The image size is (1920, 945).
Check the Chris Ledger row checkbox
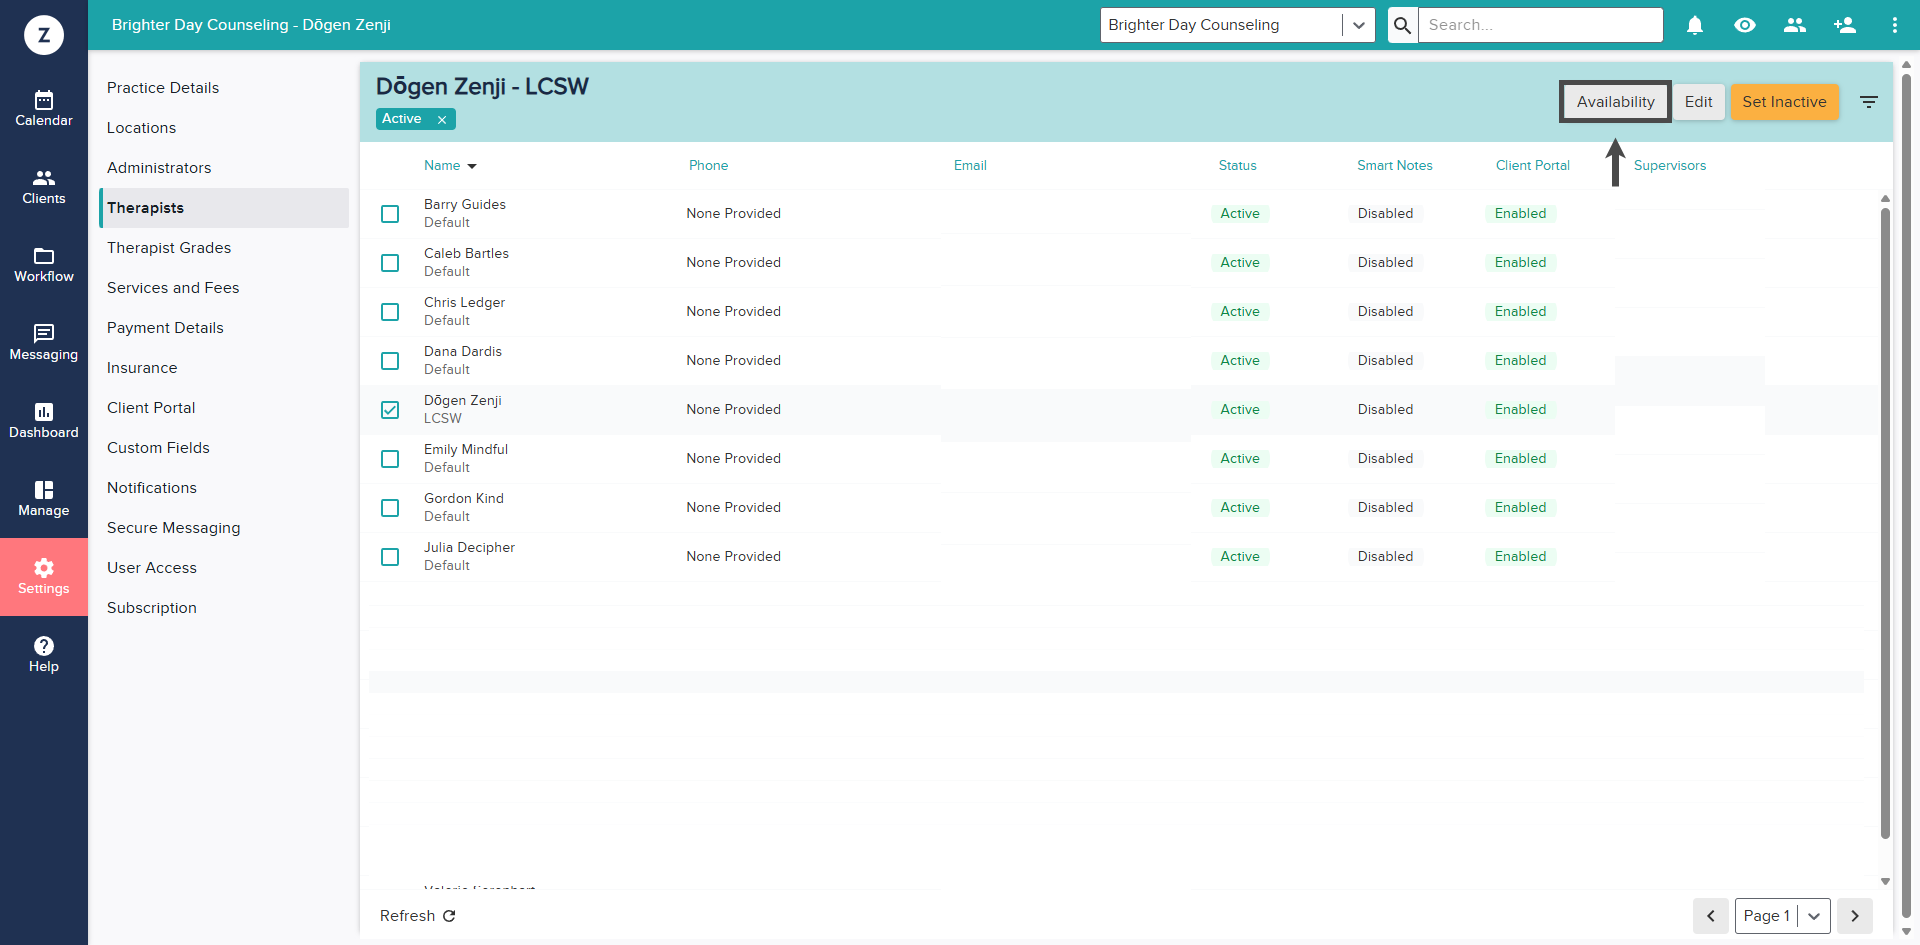click(390, 312)
